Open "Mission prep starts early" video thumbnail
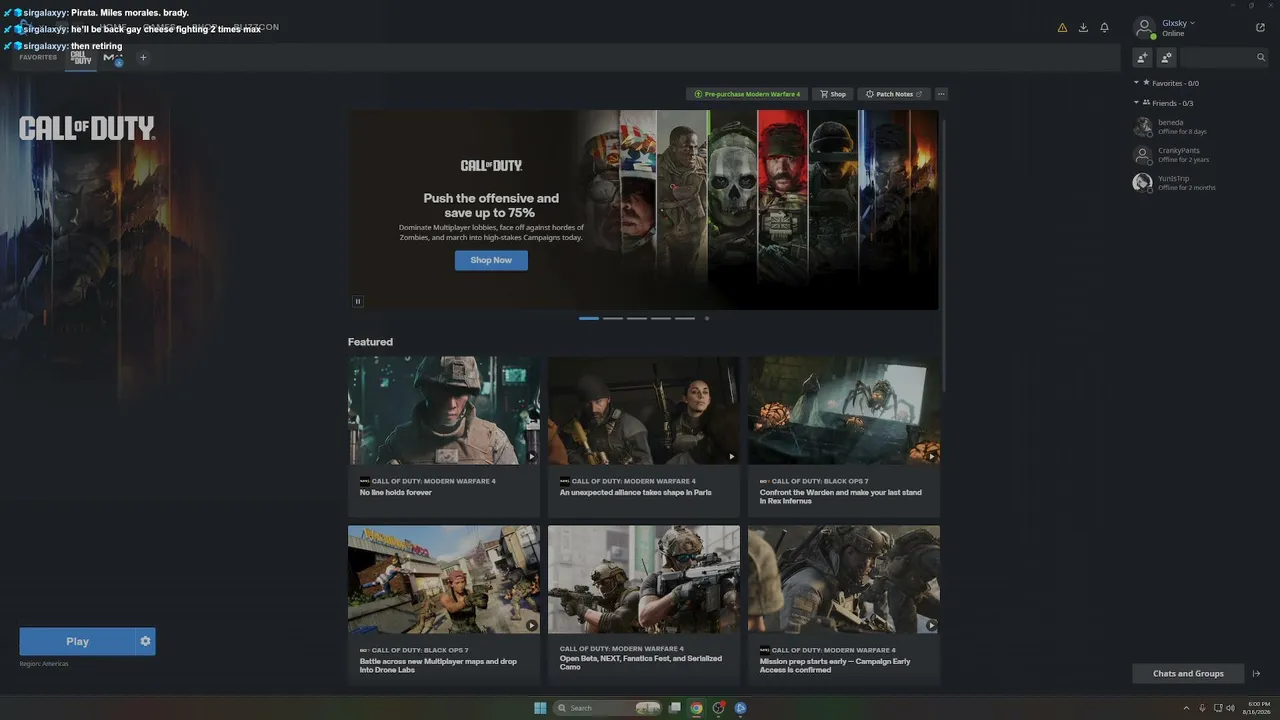Viewport: 1280px width, 720px height. click(x=844, y=580)
